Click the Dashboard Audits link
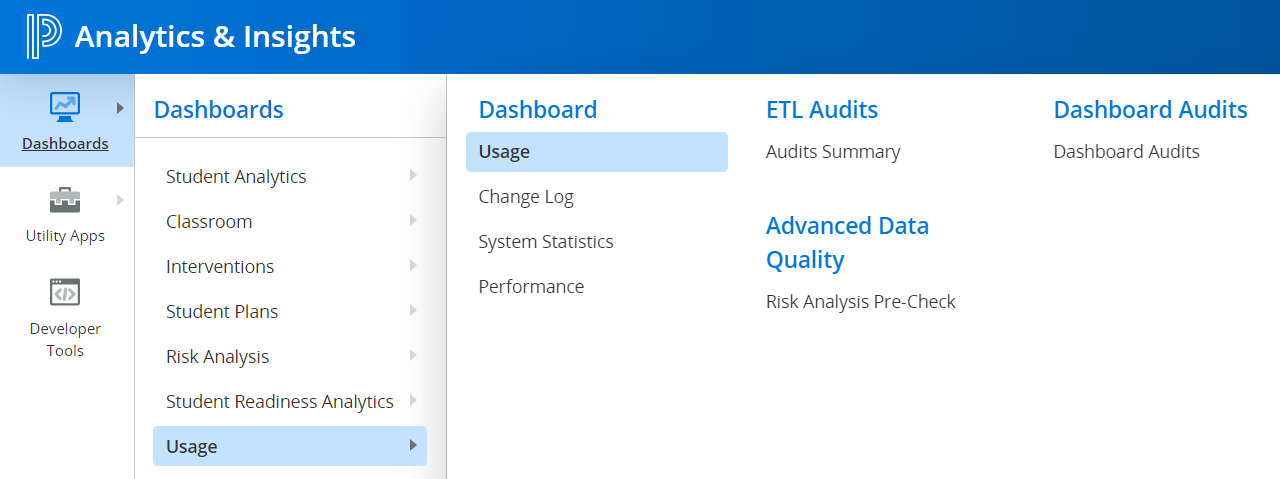 [x=1126, y=152]
